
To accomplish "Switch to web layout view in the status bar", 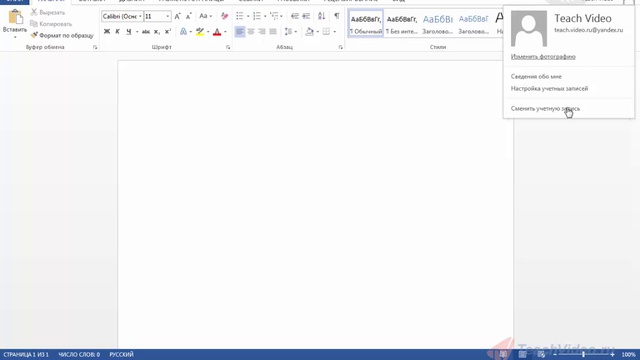I will (541, 355).
